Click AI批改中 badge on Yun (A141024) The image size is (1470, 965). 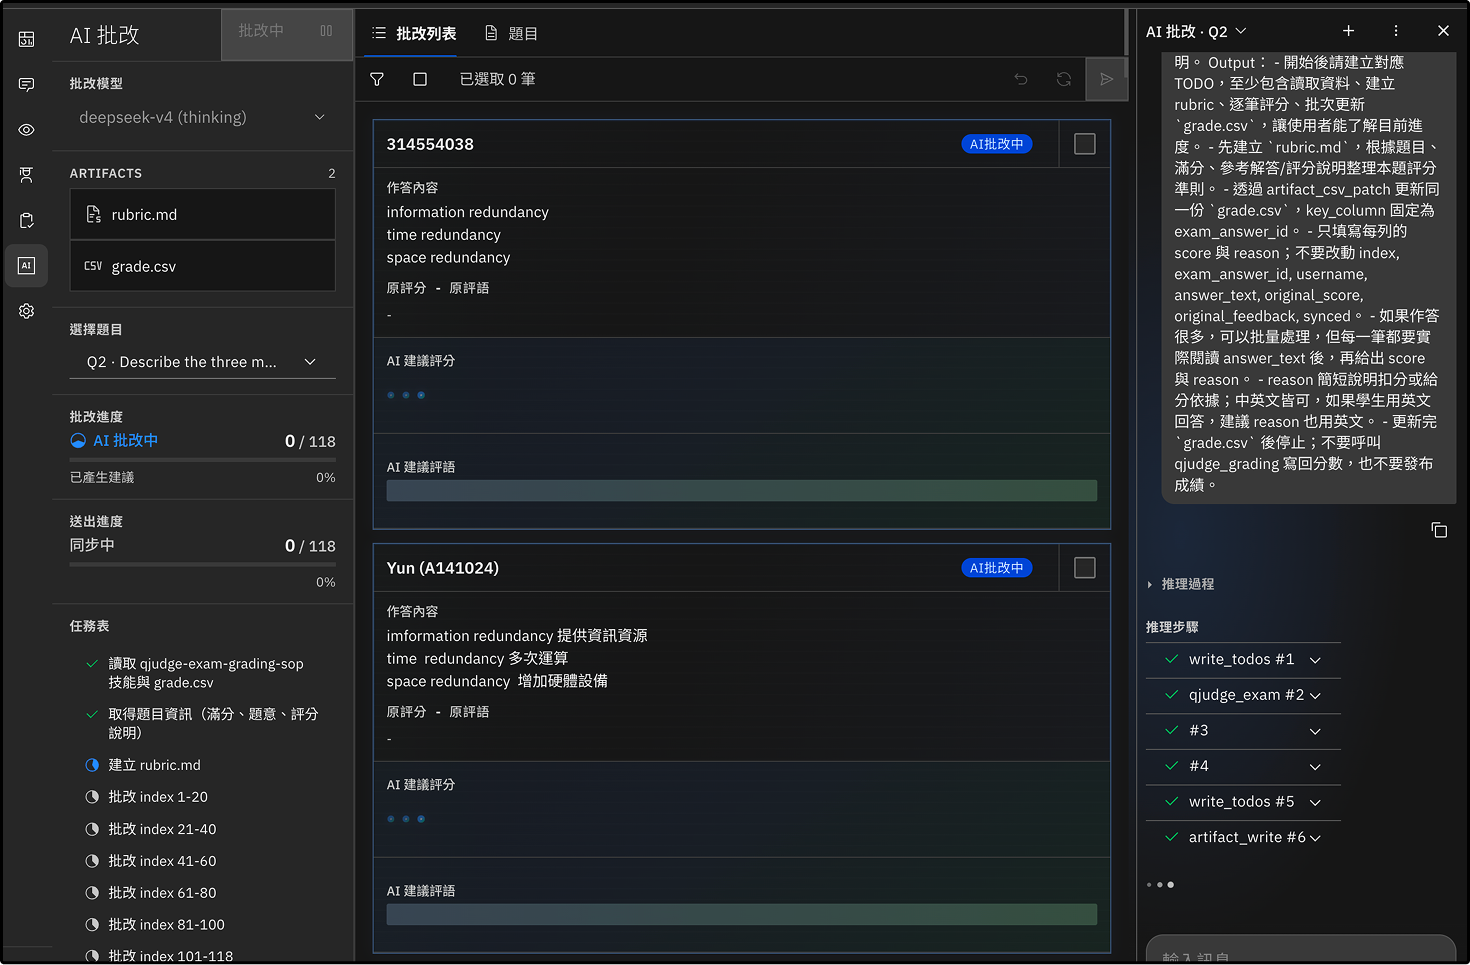coord(997,568)
